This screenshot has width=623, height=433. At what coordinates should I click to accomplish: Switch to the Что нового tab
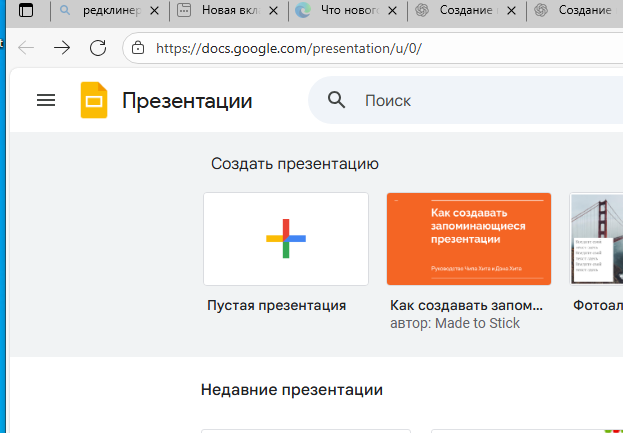point(340,10)
